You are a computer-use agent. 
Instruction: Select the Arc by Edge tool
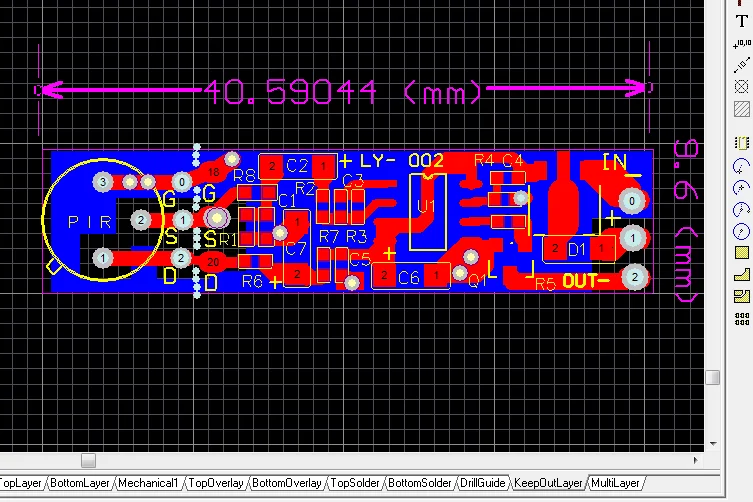[741, 187]
